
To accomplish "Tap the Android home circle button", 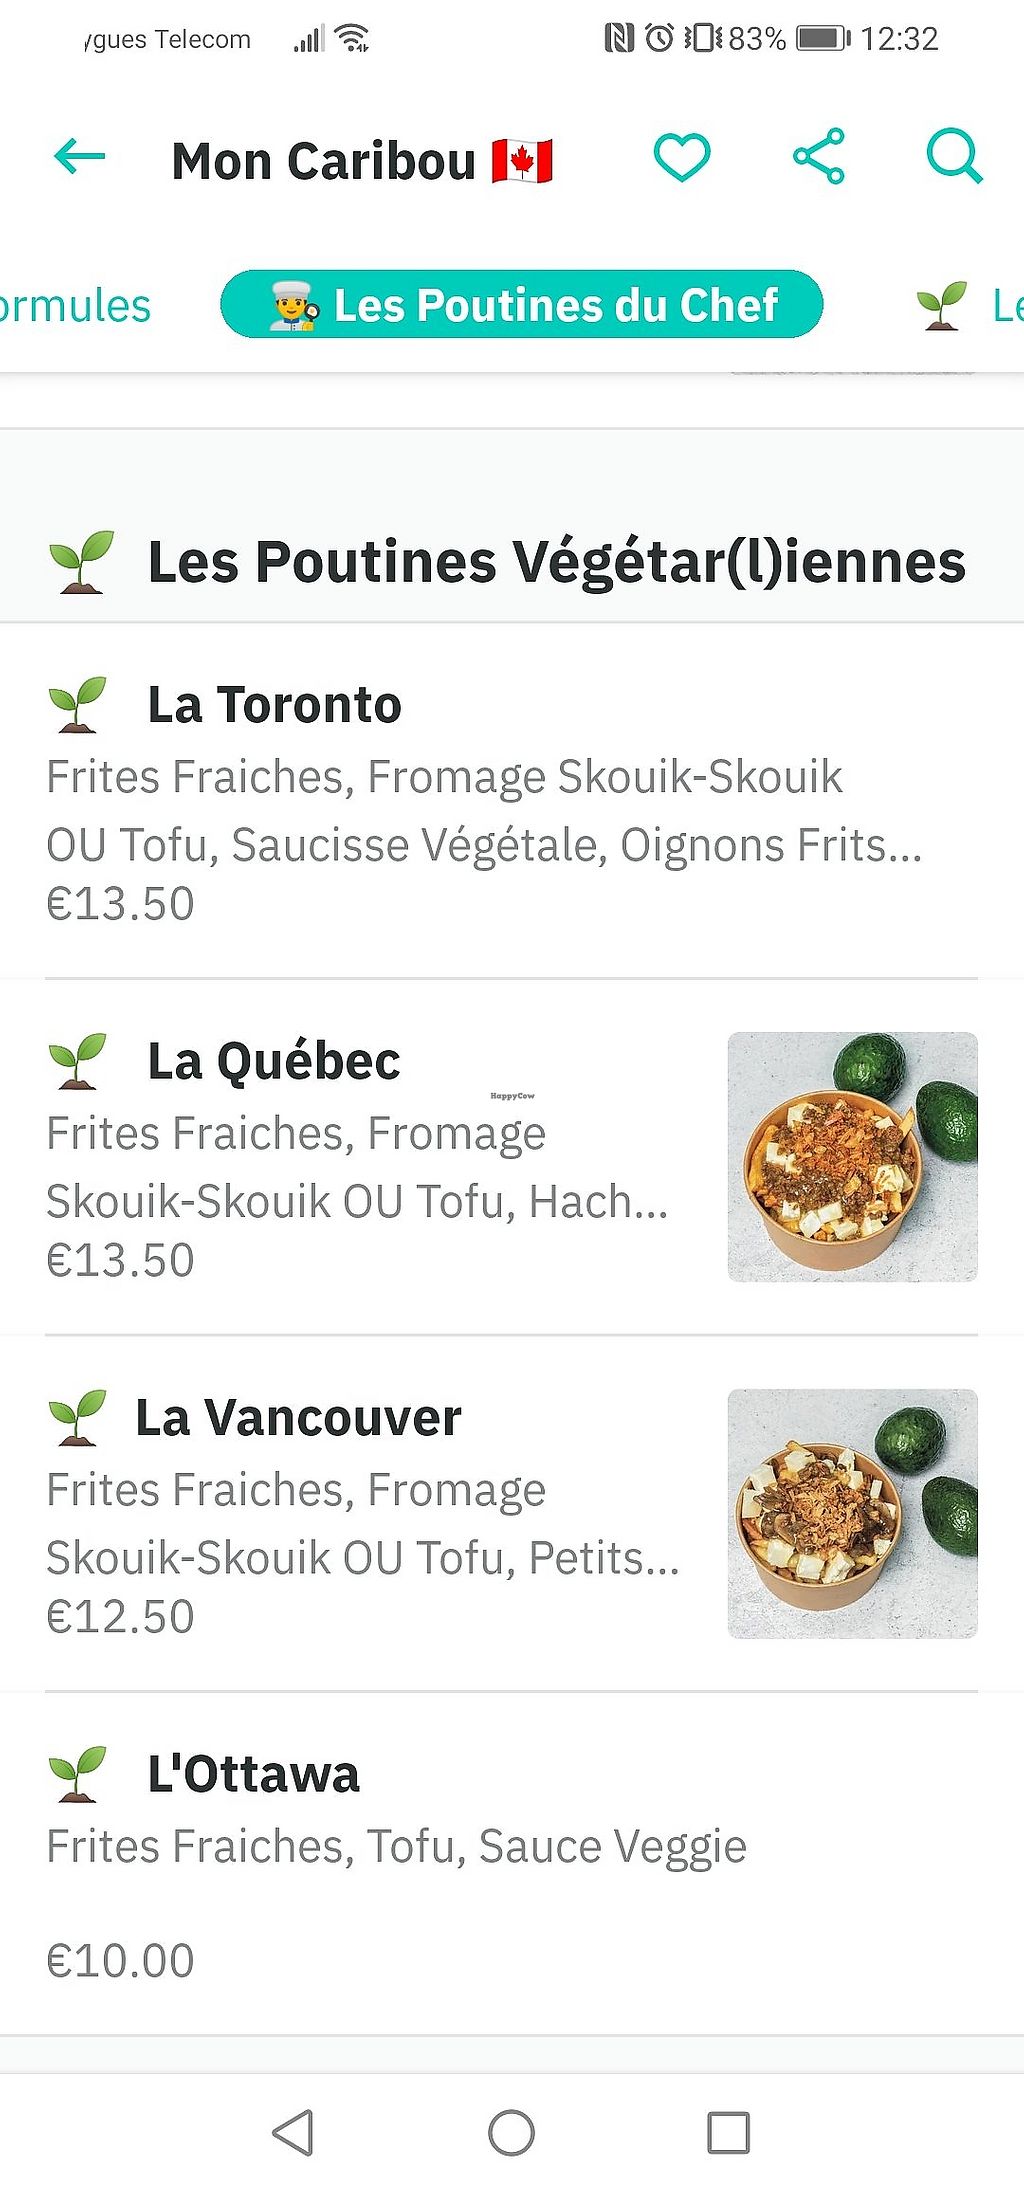I will coord(511,2133).
